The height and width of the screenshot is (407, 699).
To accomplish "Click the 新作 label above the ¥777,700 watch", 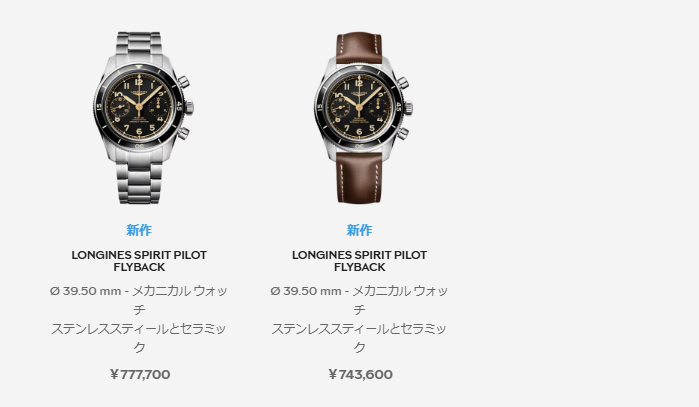I will (139, 230).
